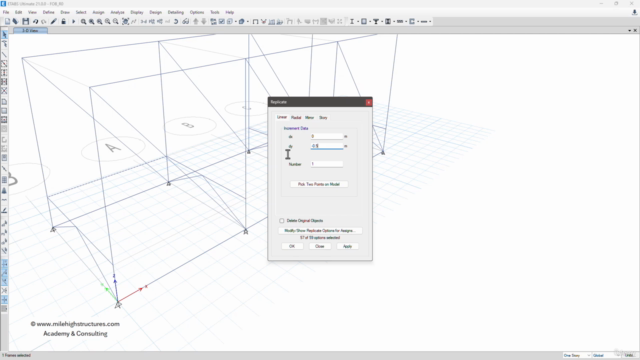This screenshot has height=360, width=640.
Task: Click the pencil edit icon in toolbar
Action: pos(53,21)
